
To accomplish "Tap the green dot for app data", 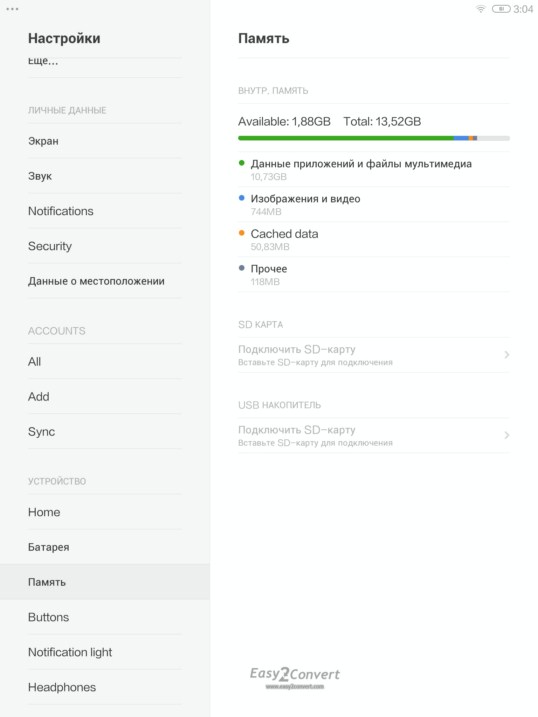I will [x=242, y=163].
